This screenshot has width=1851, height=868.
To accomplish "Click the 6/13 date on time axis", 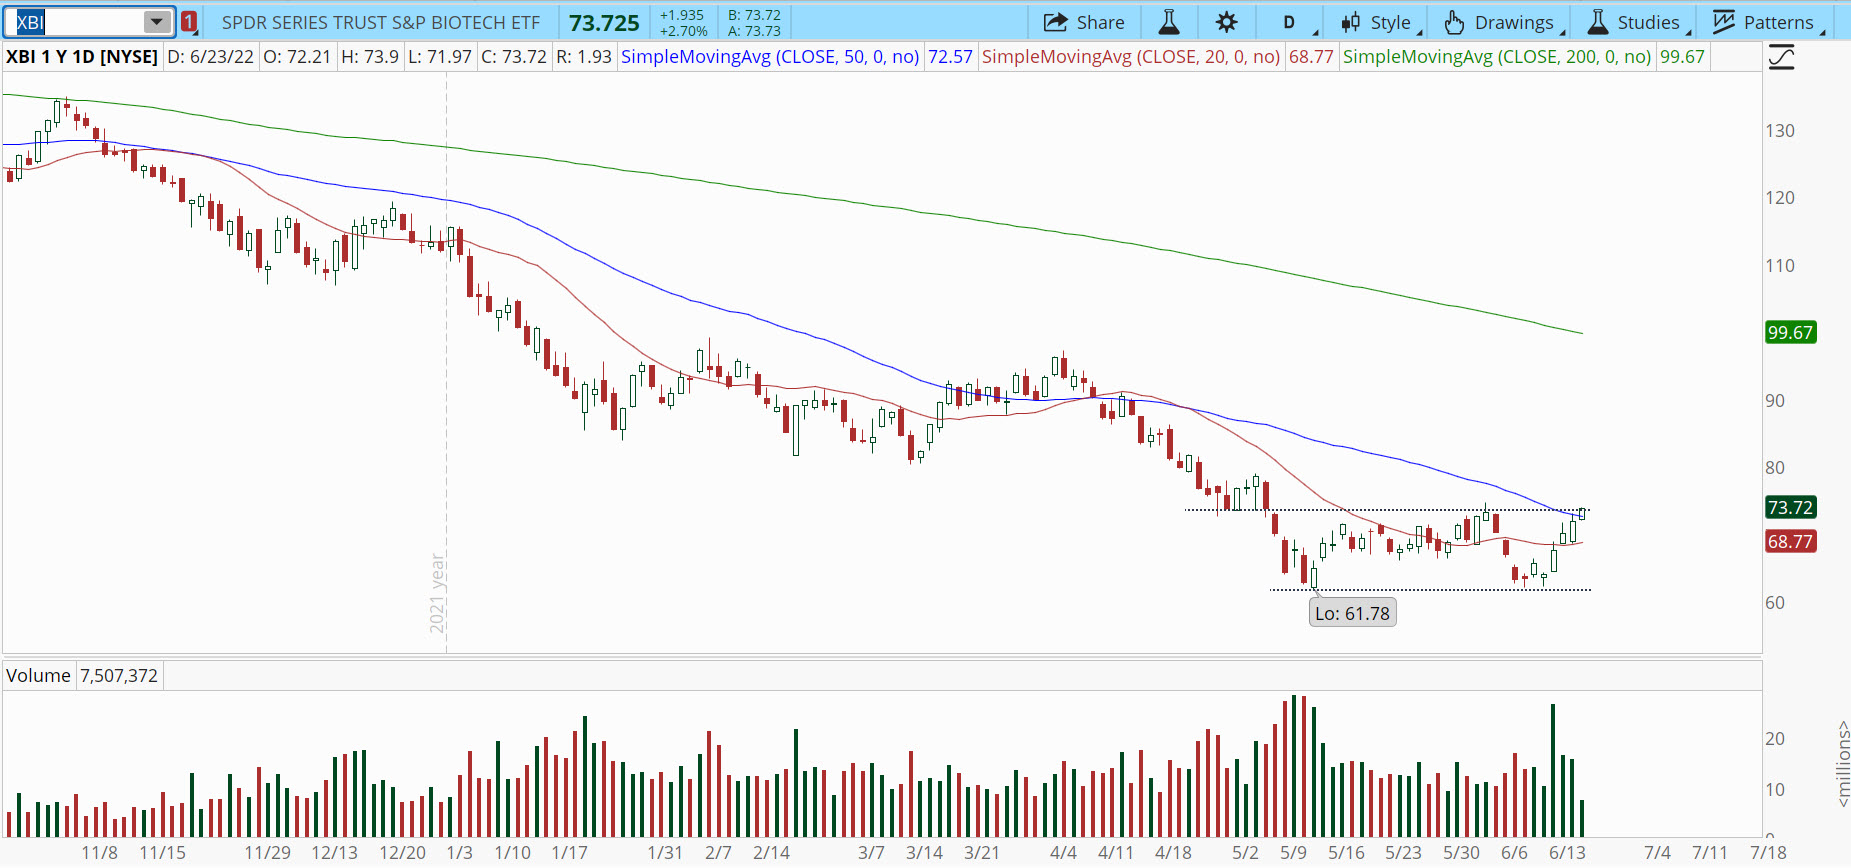I will 1567,853.
